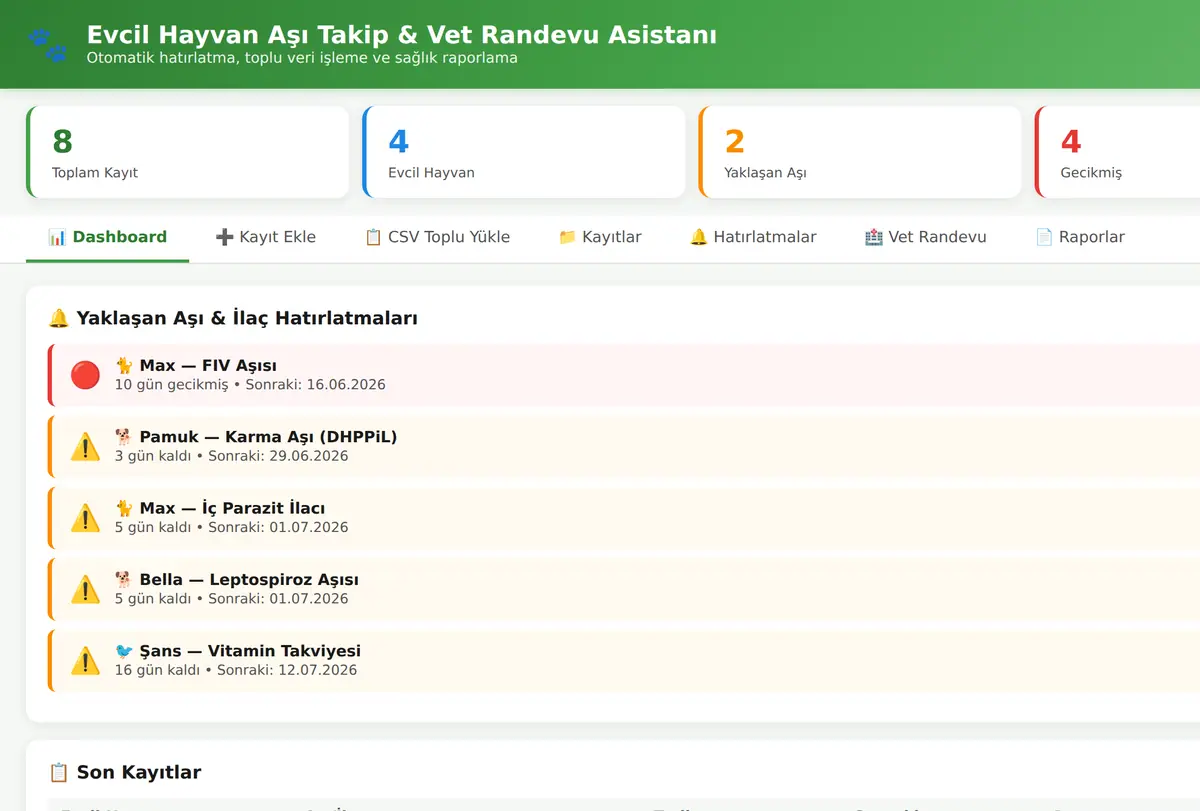Switch to the Kayıt Ekle tab
Image resolution: width=1200 pixels, height=811 pixels.
[265, 237]
